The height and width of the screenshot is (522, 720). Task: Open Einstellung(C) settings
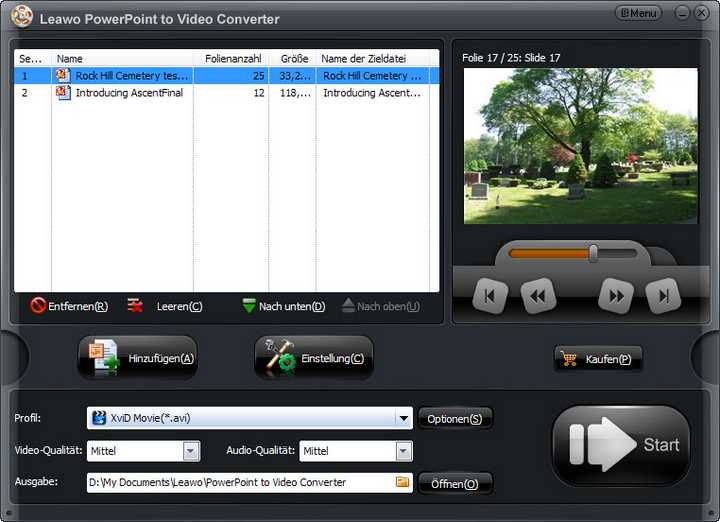point(314,358)
